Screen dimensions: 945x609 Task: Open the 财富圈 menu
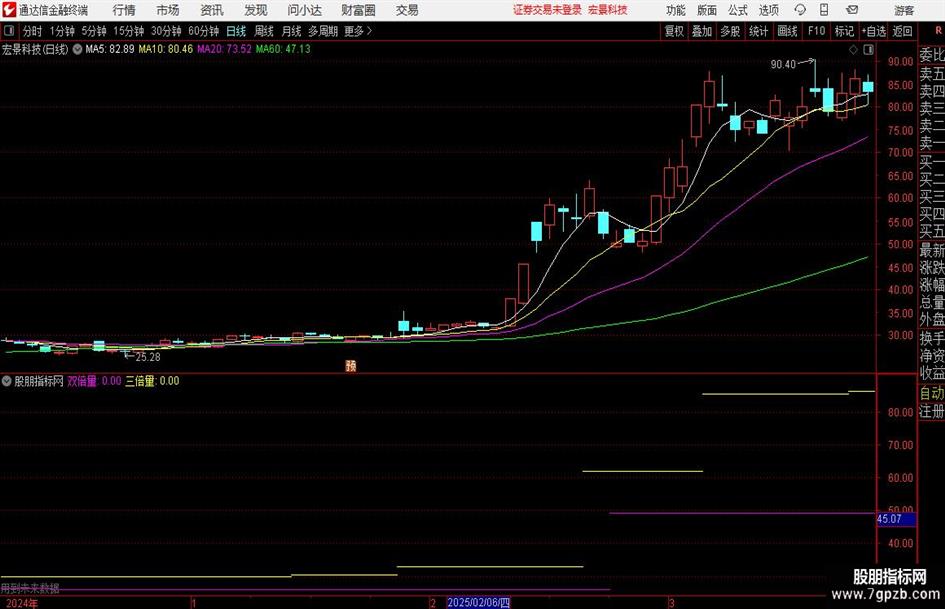[x=358, y=10]
